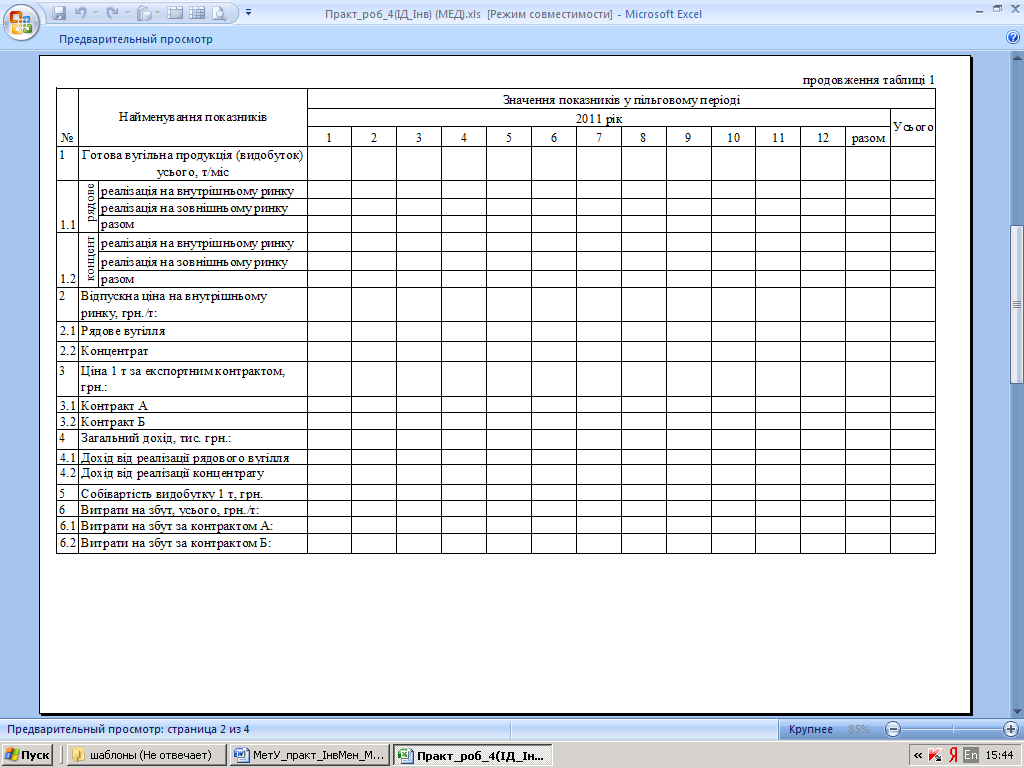Open the round Office button menu
Viewport: 1024px width, 768px height.
[x=21, y=22]
